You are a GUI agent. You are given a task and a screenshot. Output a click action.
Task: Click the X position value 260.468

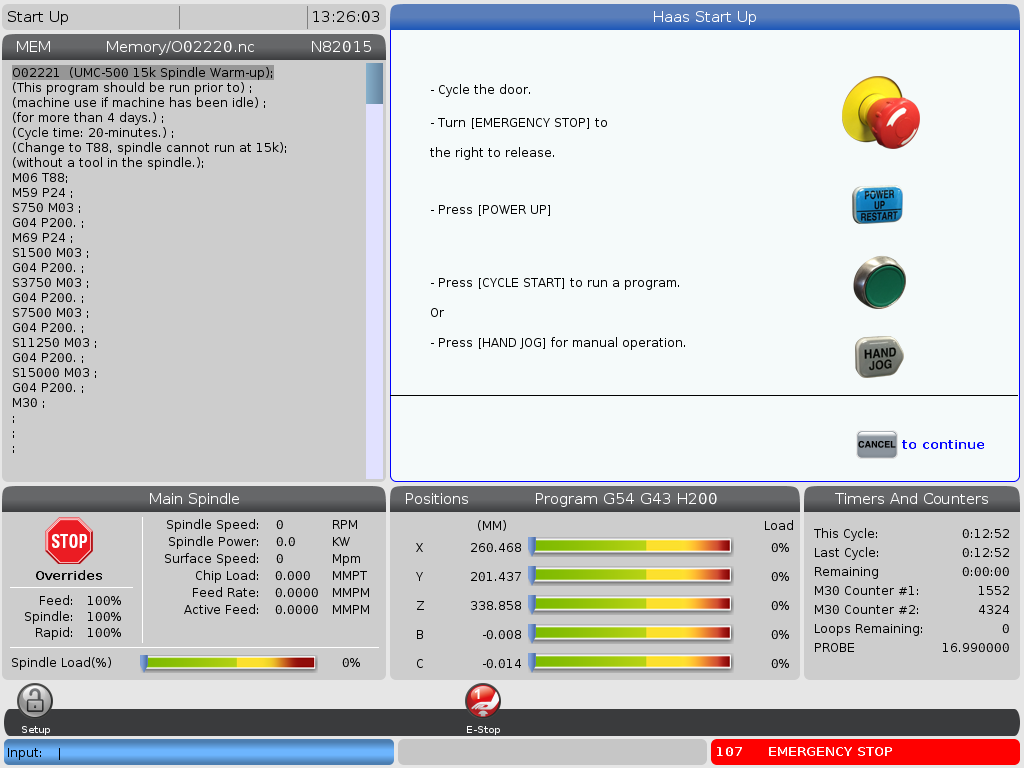coord(496,548)
